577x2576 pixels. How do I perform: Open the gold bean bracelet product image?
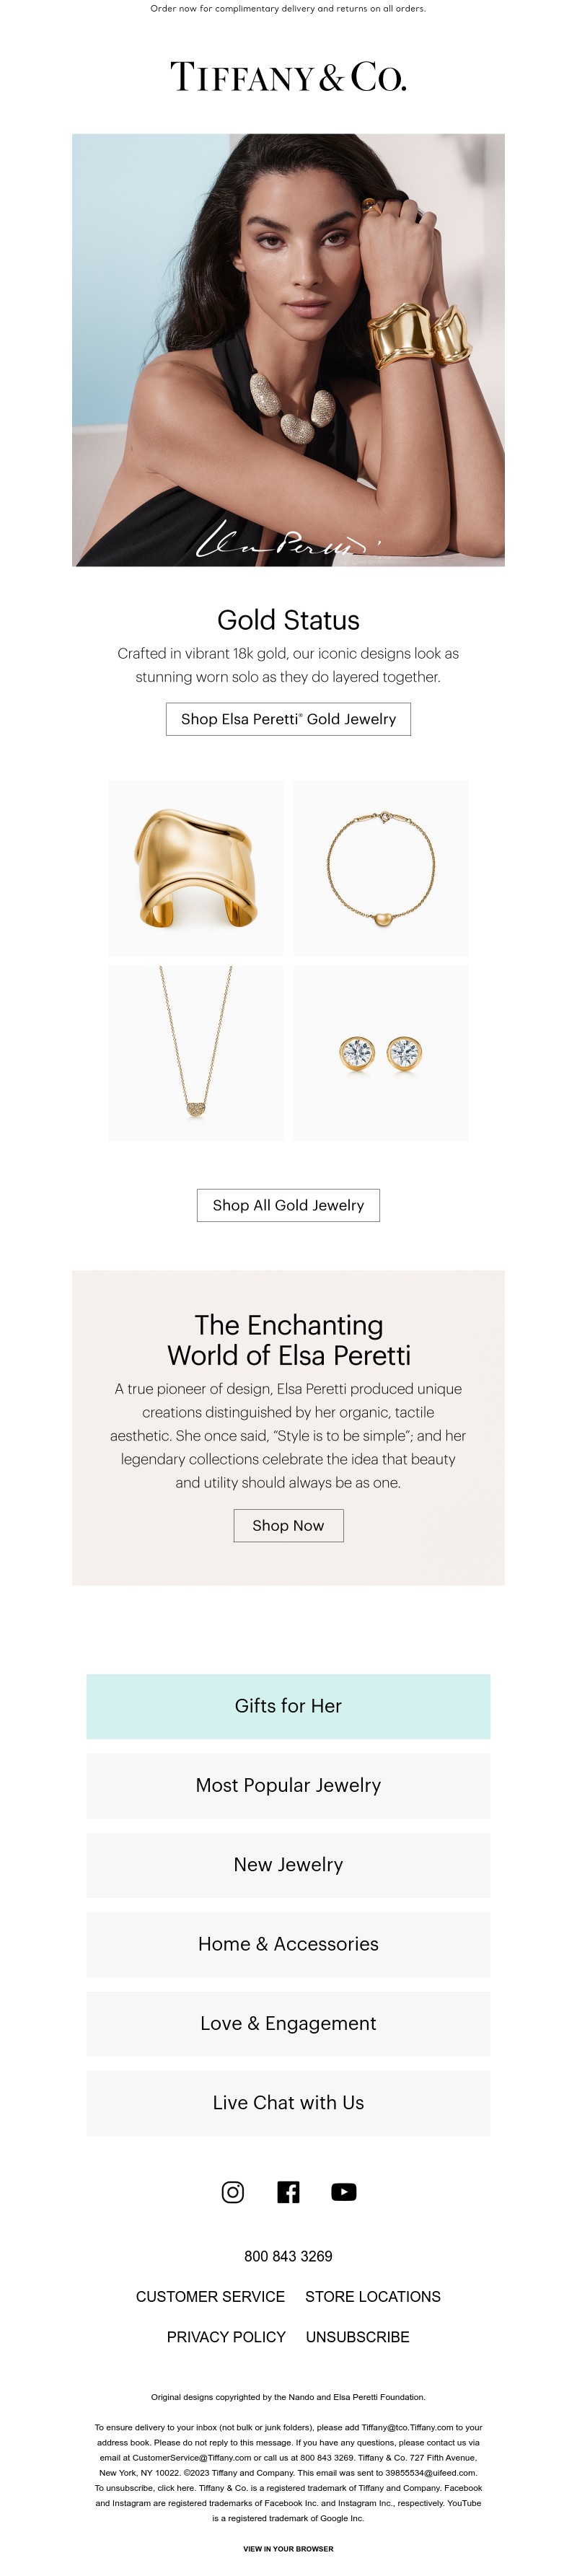click(381, 867)
